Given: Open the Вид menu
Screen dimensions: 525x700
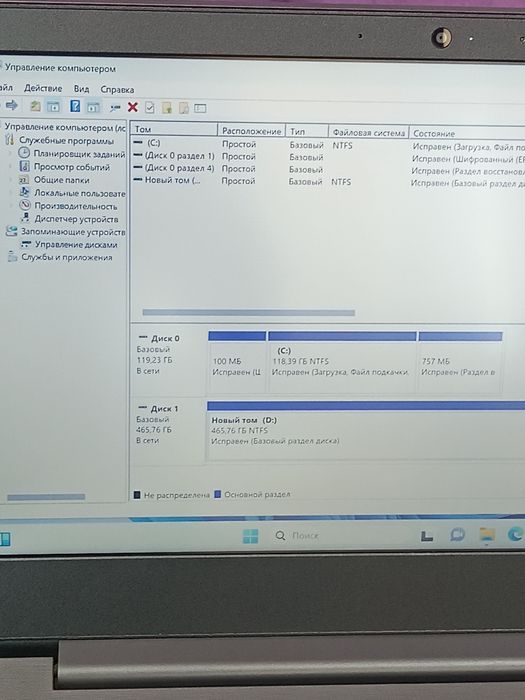Looking at the screenshot, I should point(81,89).
